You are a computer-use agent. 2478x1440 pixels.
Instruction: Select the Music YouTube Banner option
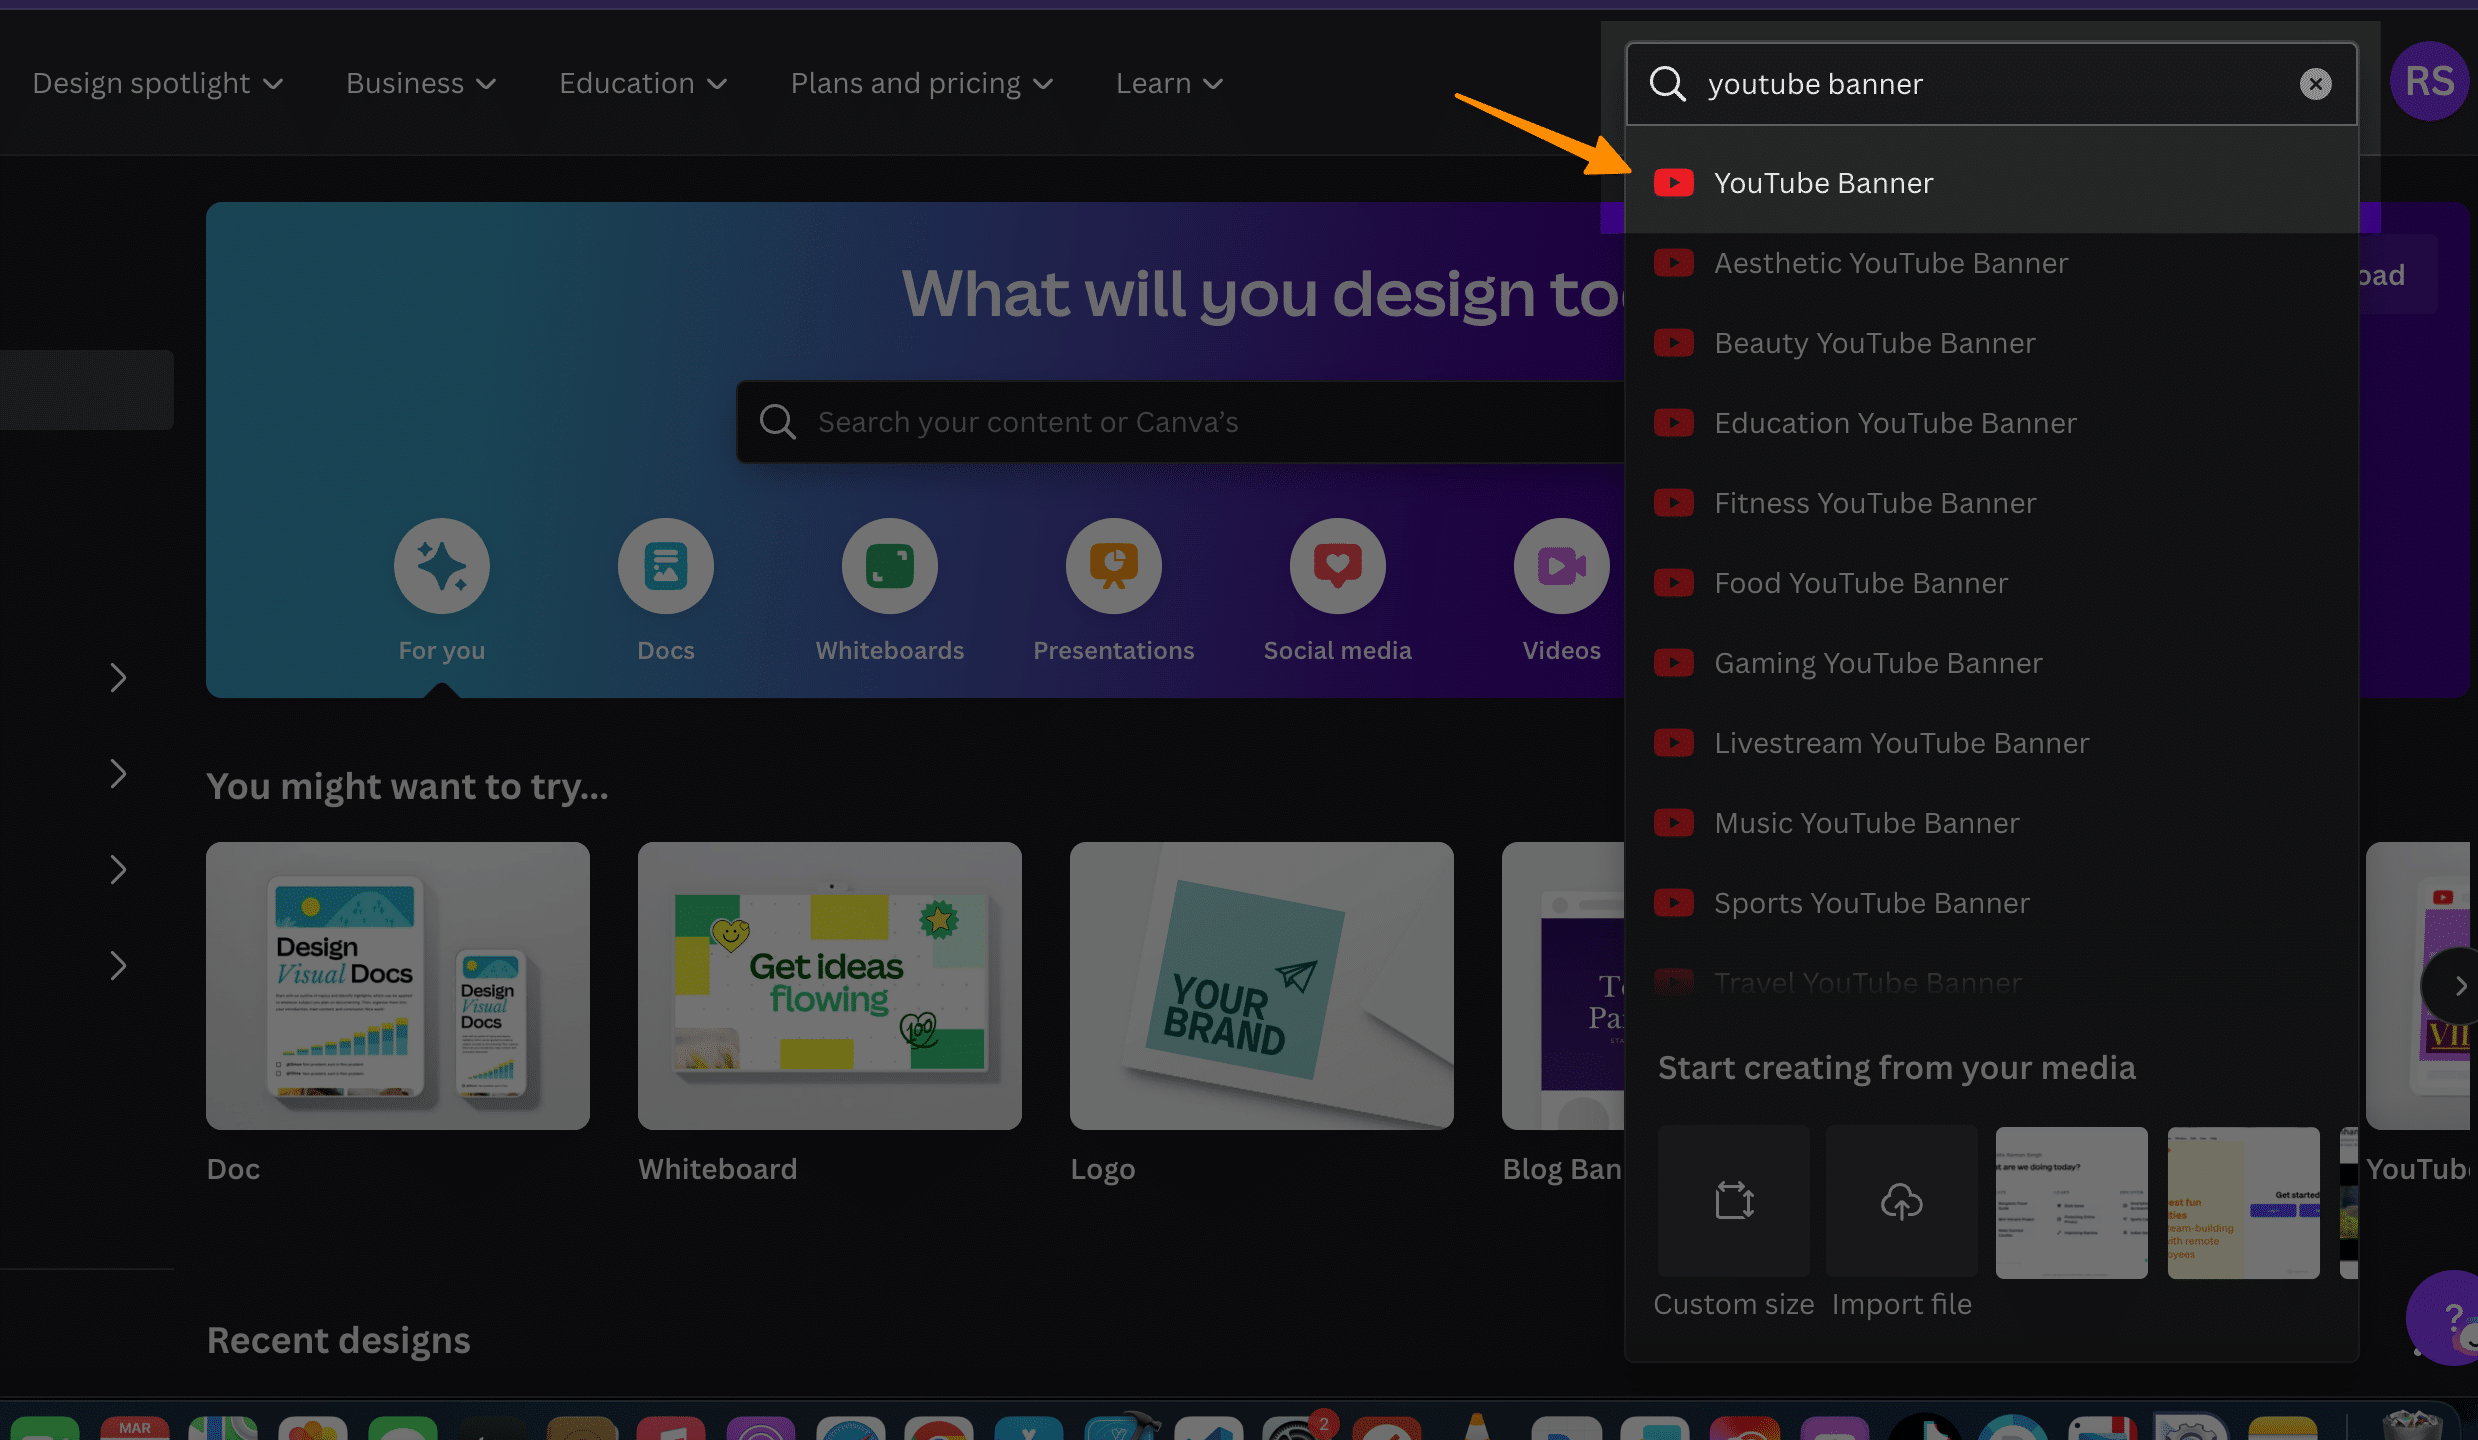1866,823
